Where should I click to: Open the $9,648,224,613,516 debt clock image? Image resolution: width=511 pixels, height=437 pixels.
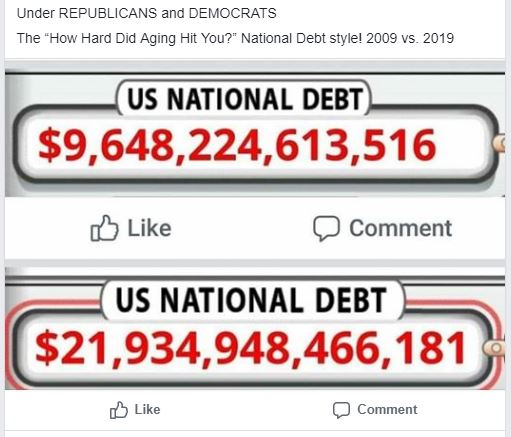click(255, 133)
